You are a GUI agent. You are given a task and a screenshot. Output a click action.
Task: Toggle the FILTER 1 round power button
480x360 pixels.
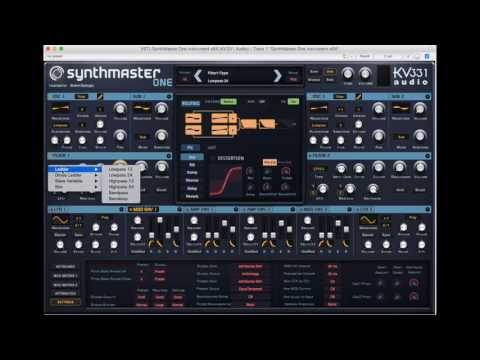pos(169,156)
